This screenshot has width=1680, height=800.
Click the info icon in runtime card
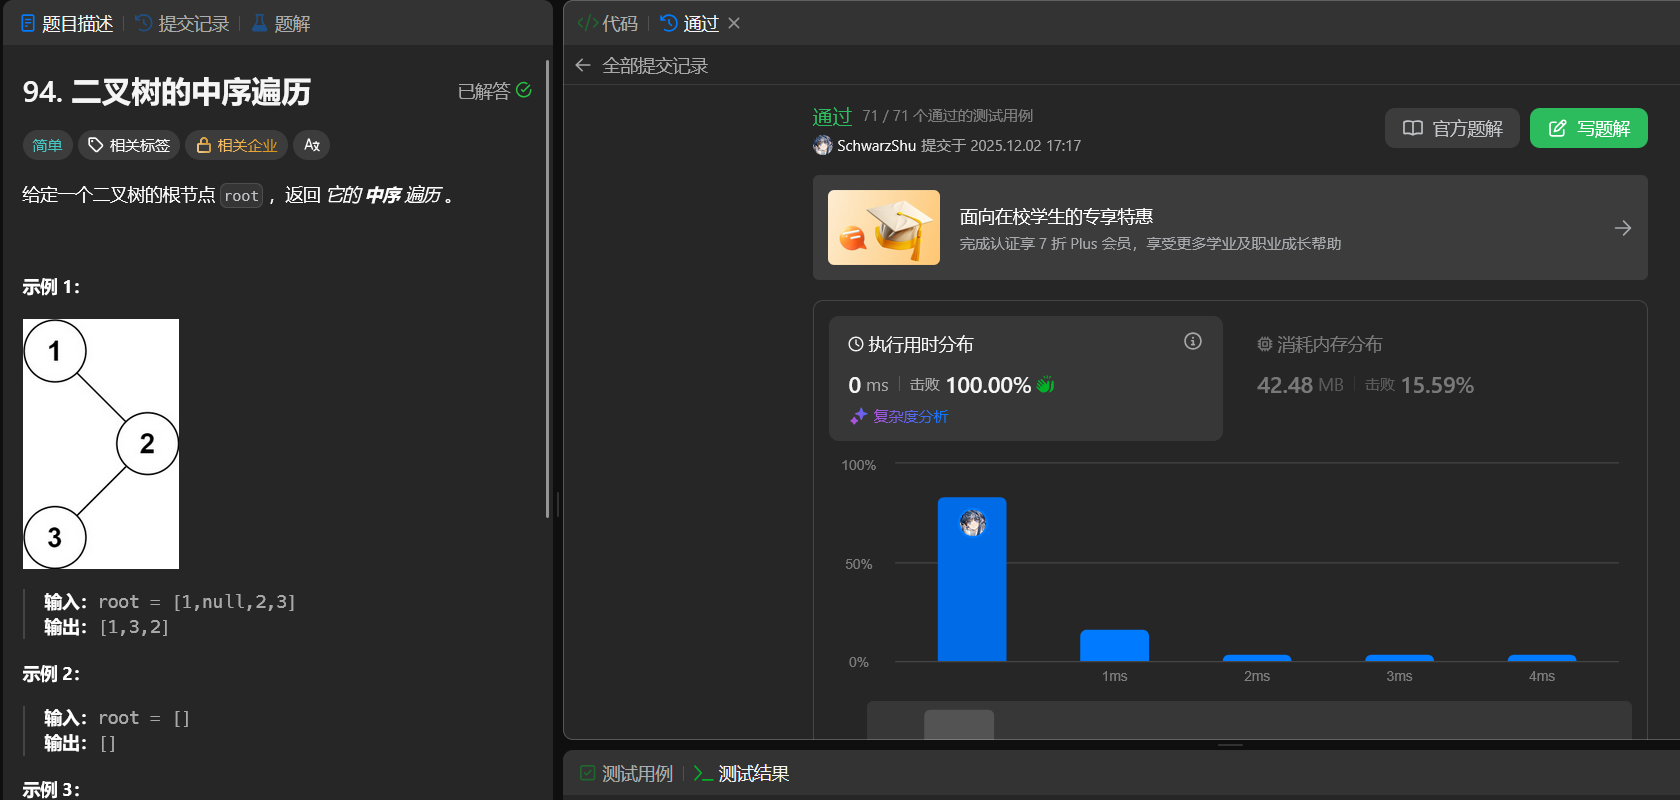[1192, 342]
